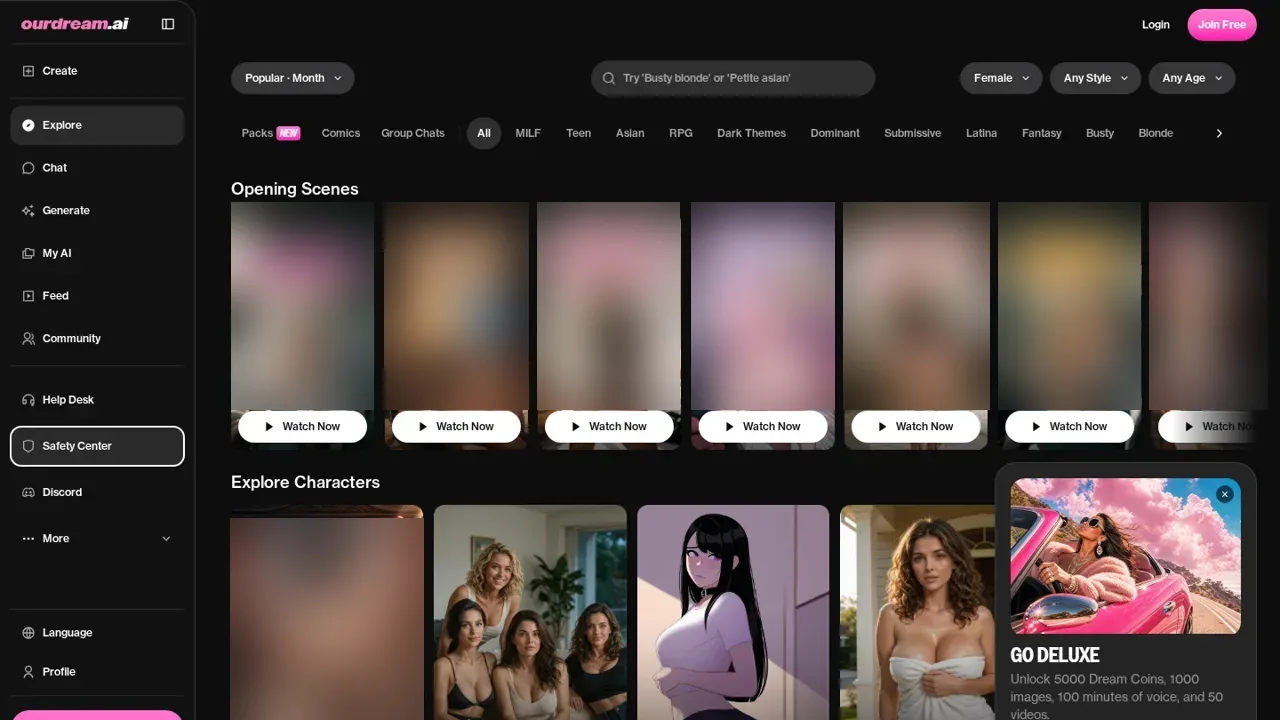Click the Login link
The image size is (1280, 720).
tap(1156, 25)
